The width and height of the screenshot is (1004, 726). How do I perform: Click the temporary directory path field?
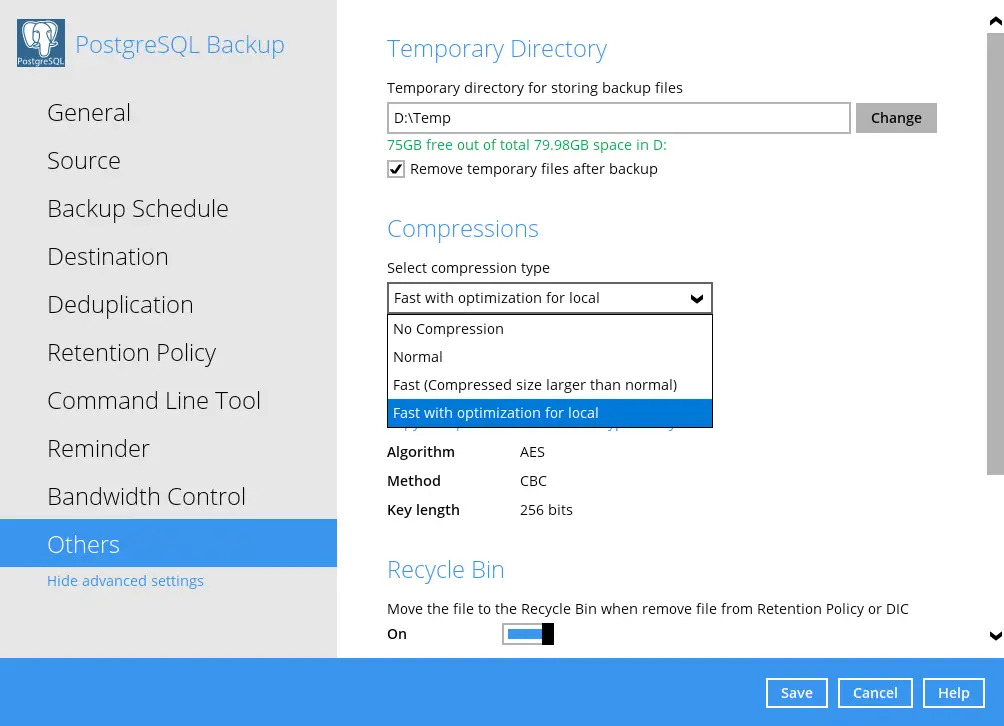tap(618, 118)
